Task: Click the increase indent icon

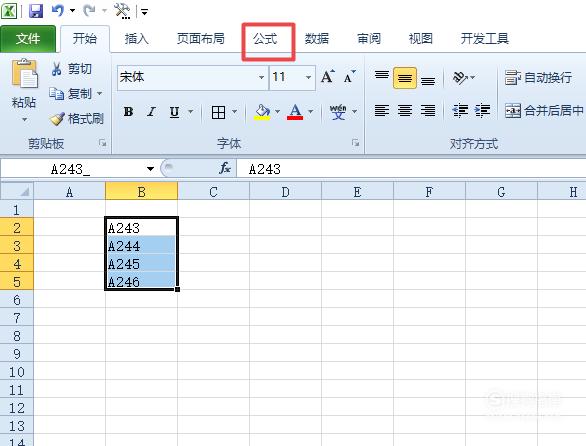Action: (x=482, y=111)
